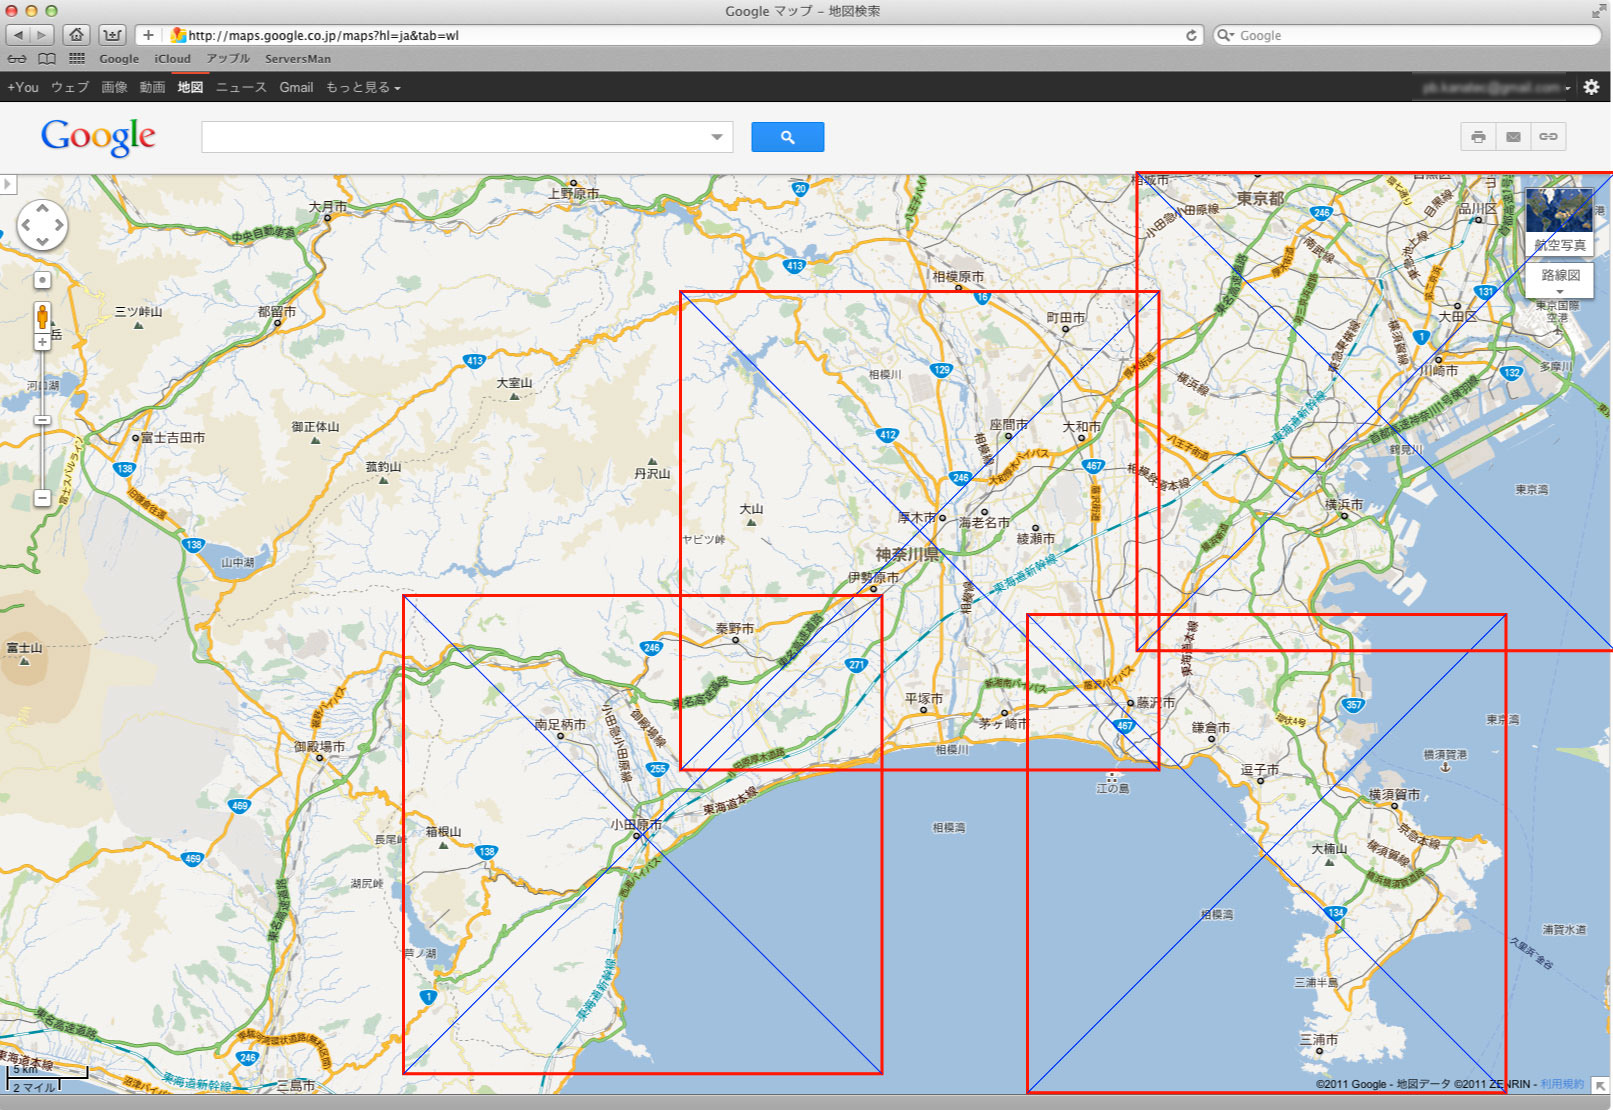
Task: Focus the Google Maps search box
Action: pos(467,137)
